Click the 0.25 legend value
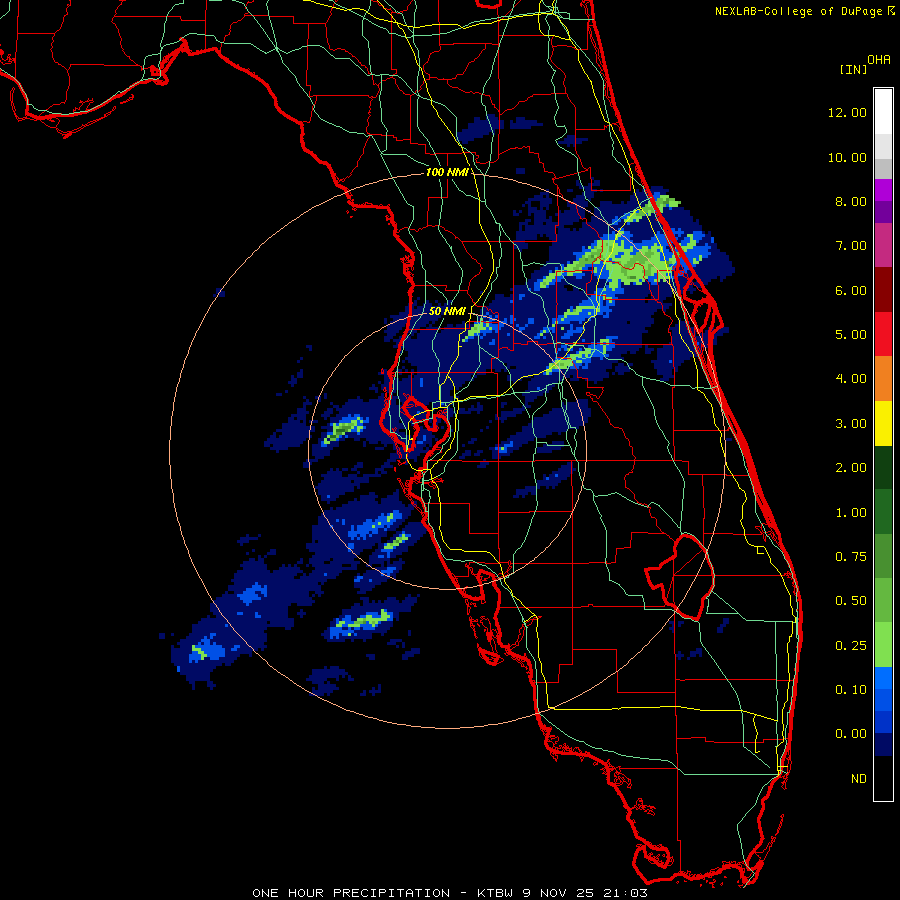 851,646
